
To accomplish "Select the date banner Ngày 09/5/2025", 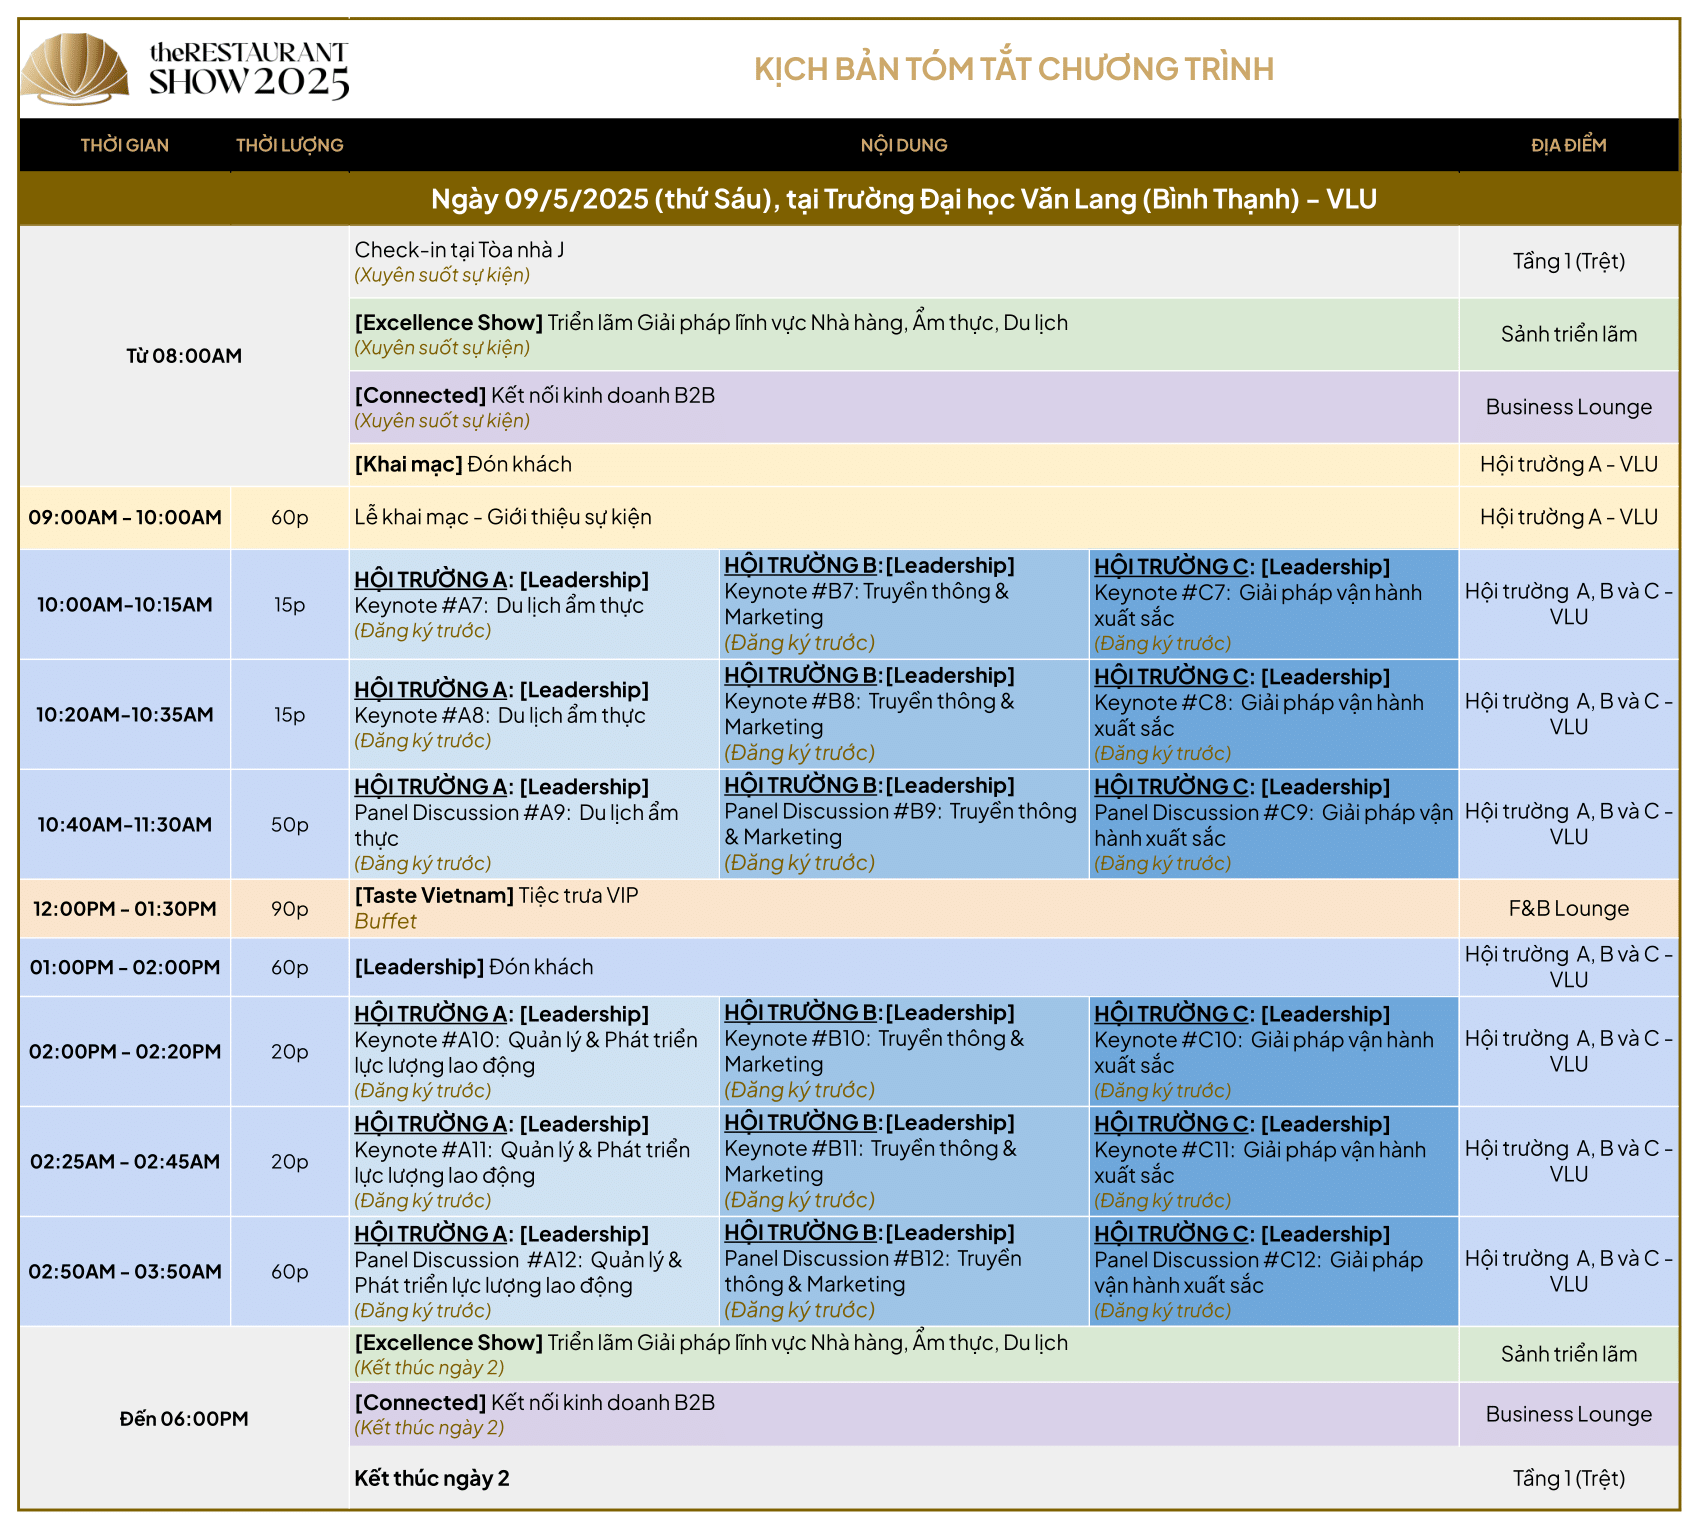I will (903, 199).
